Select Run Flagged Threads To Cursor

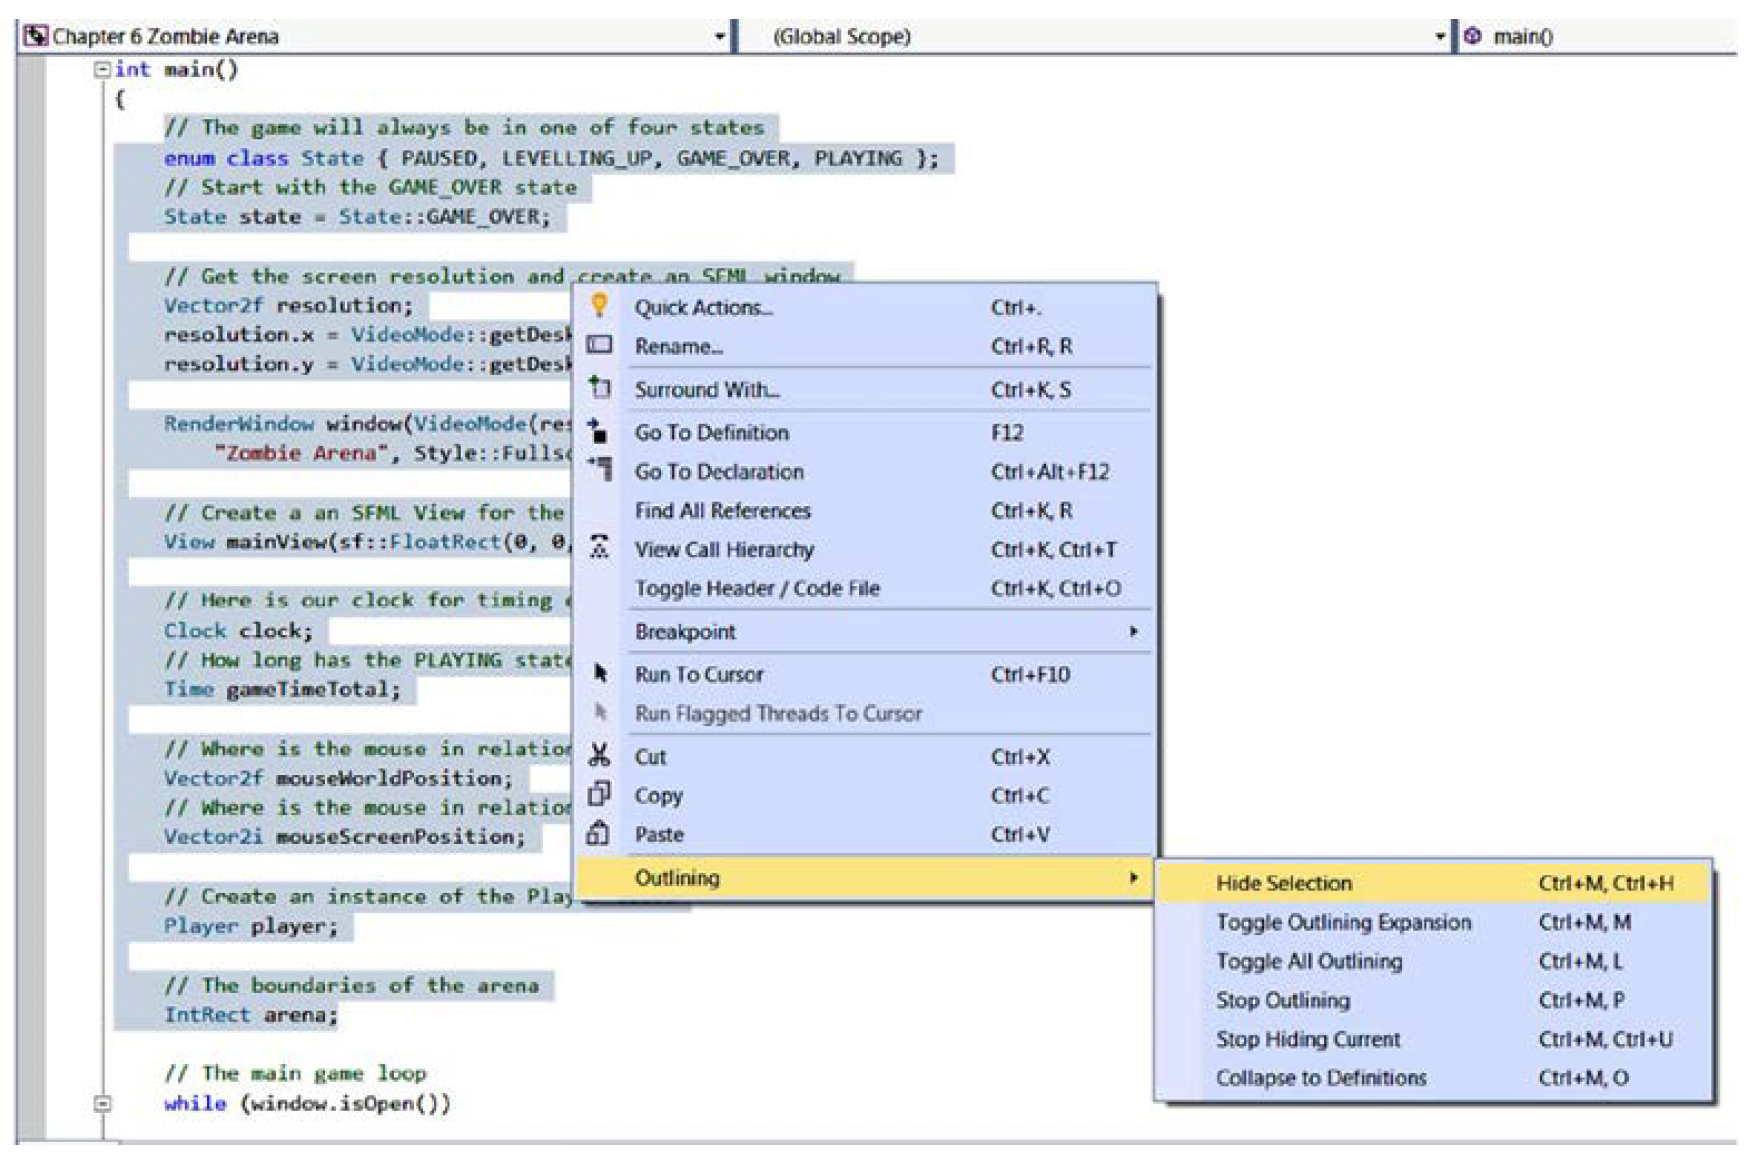click(867, 713)
